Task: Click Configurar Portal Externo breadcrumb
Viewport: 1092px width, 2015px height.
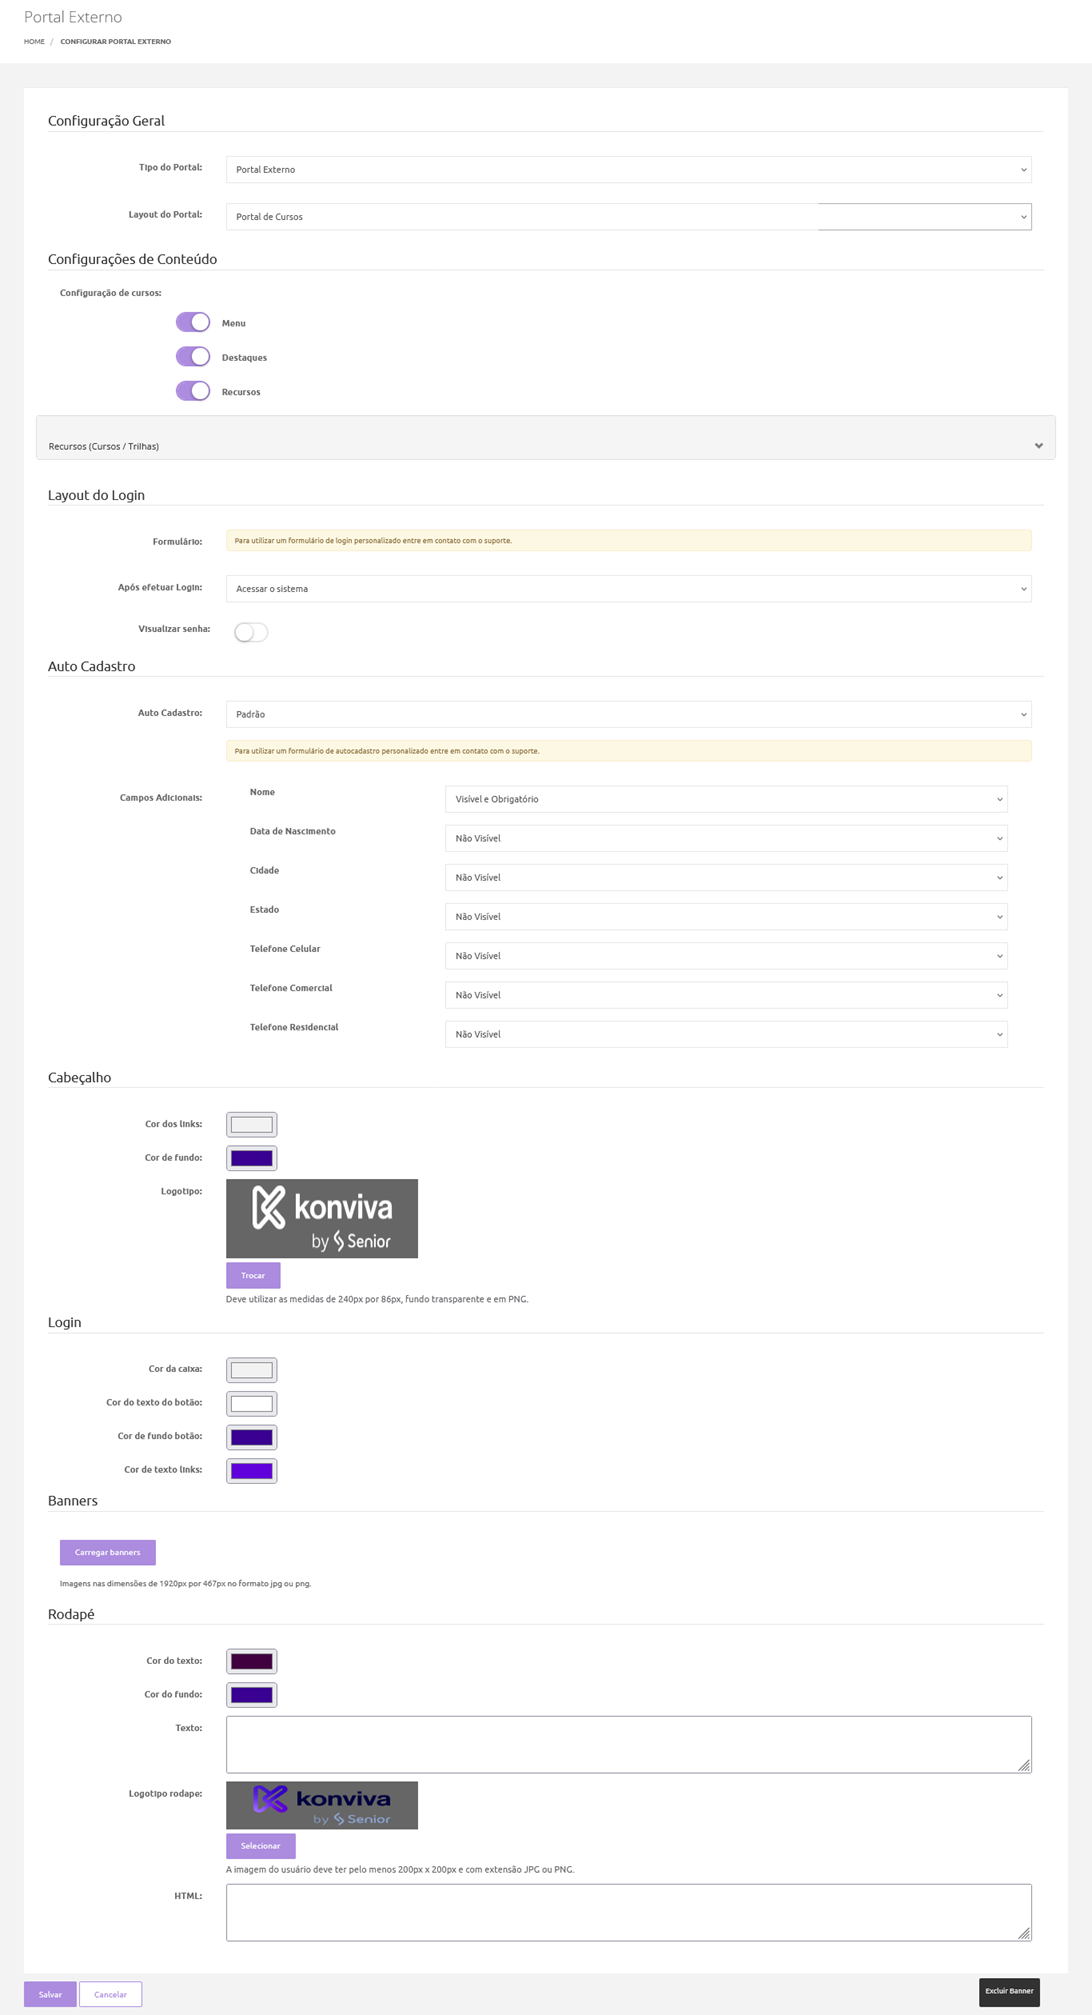Action: pyautogui.click(x=115, y=42)
